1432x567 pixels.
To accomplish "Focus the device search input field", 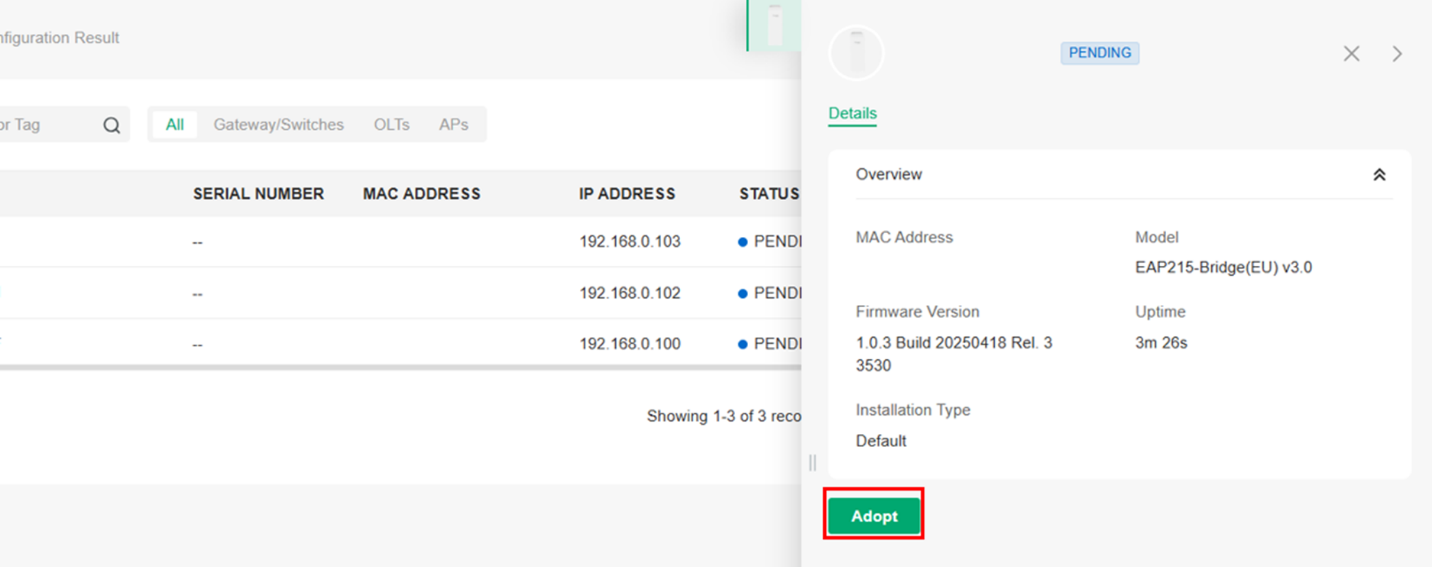I will pyautogui.click(x=45, y=125).
